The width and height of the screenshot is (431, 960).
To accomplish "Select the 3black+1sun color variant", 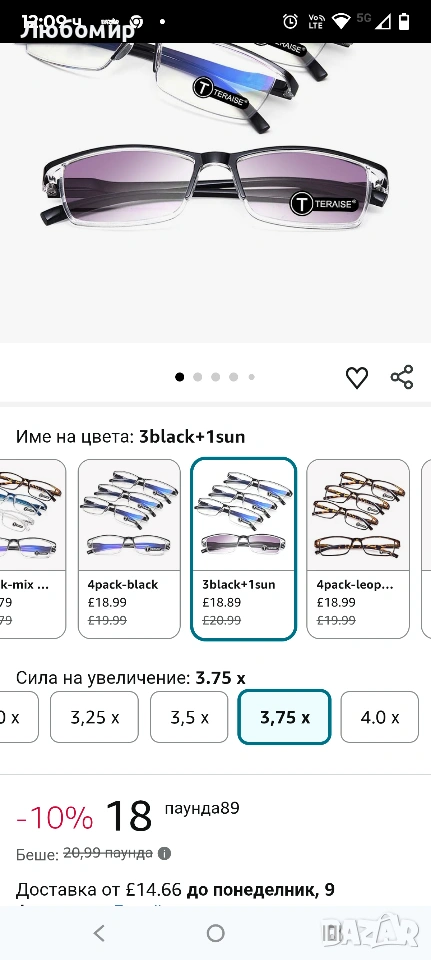I will [244, 549].
